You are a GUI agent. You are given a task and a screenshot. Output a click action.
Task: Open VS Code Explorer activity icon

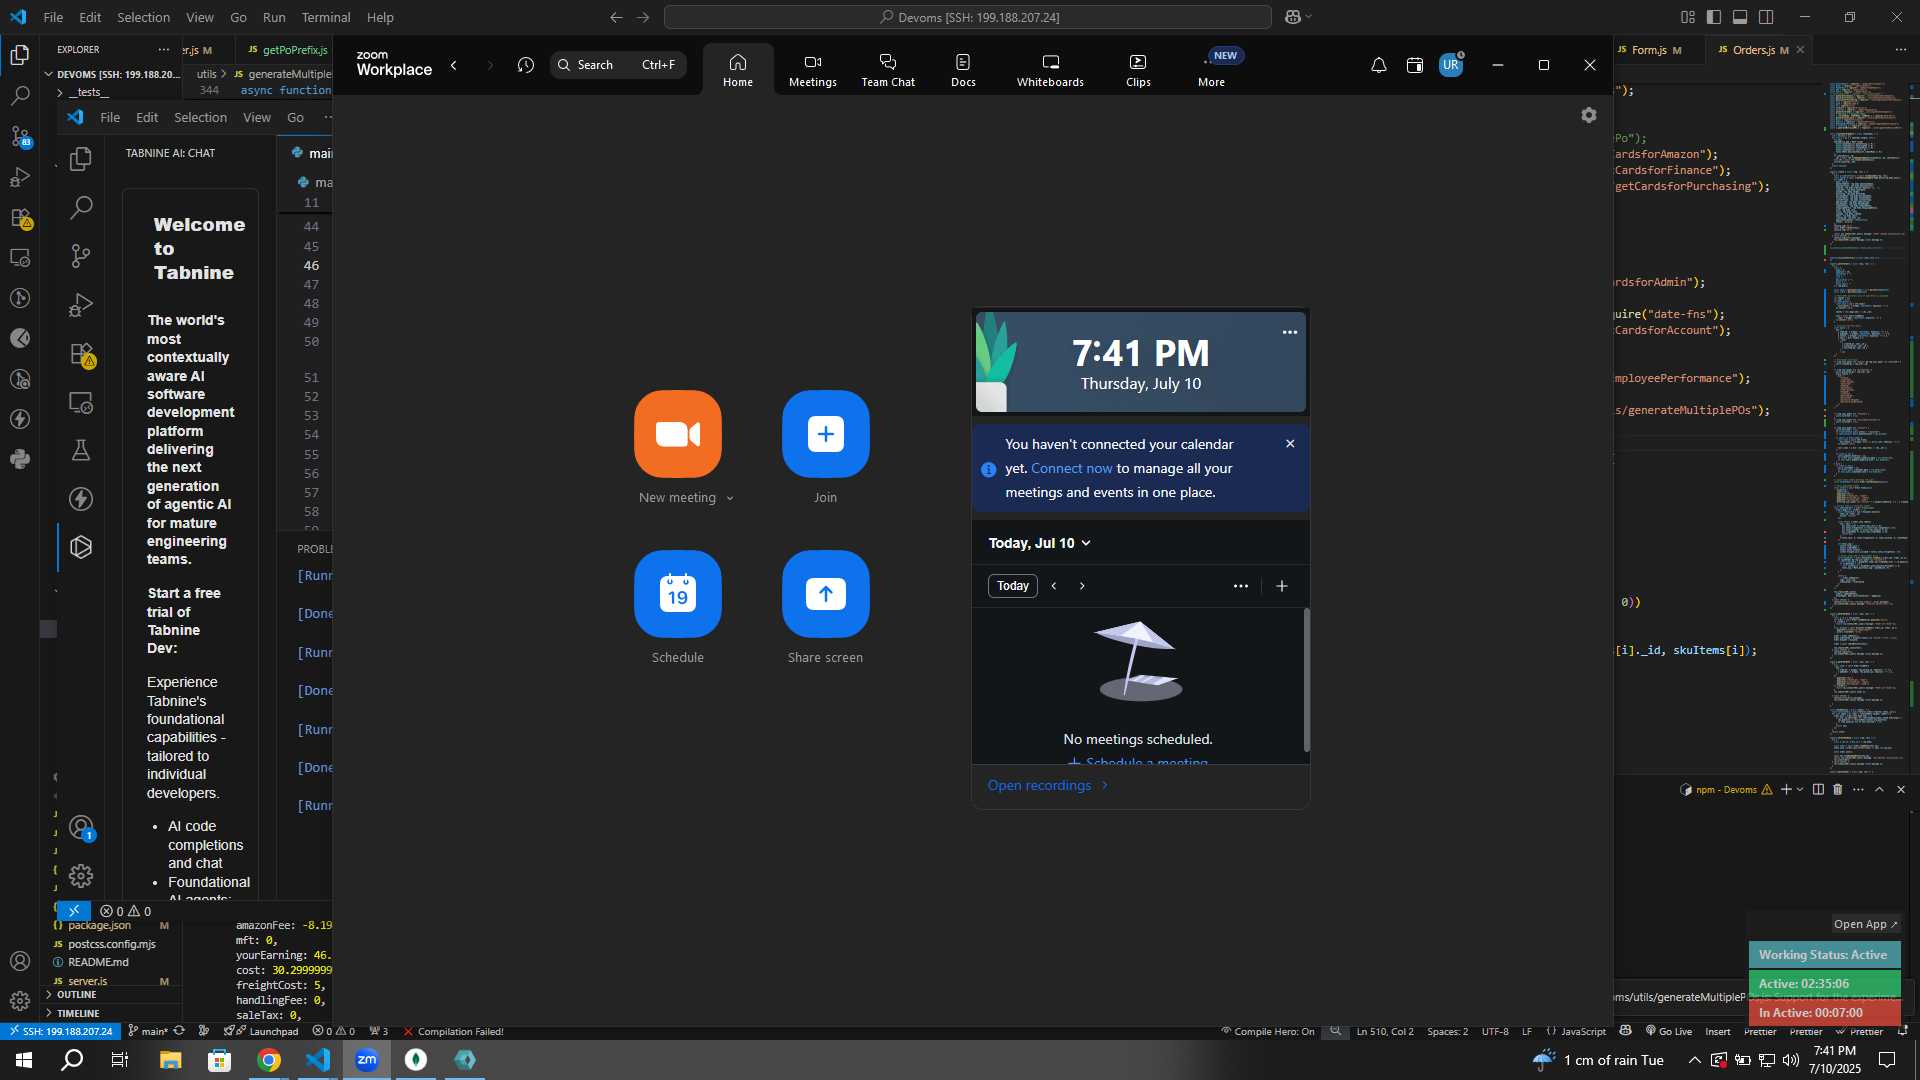click(20, 55)
